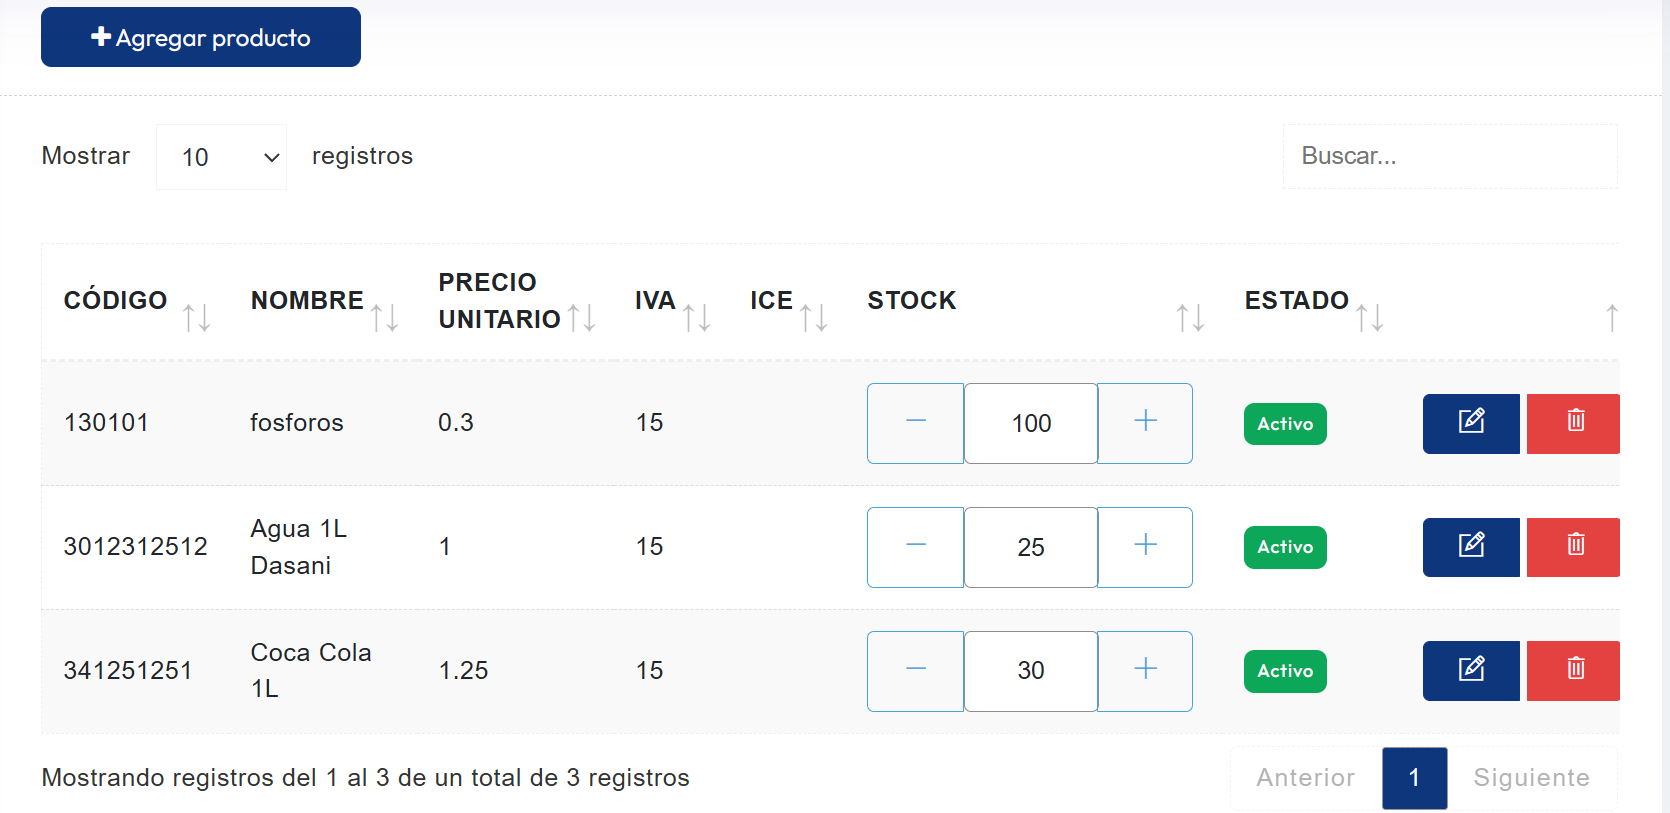Go to Siguiente page
This screenshot has width=1670, height=813.
1531,778
